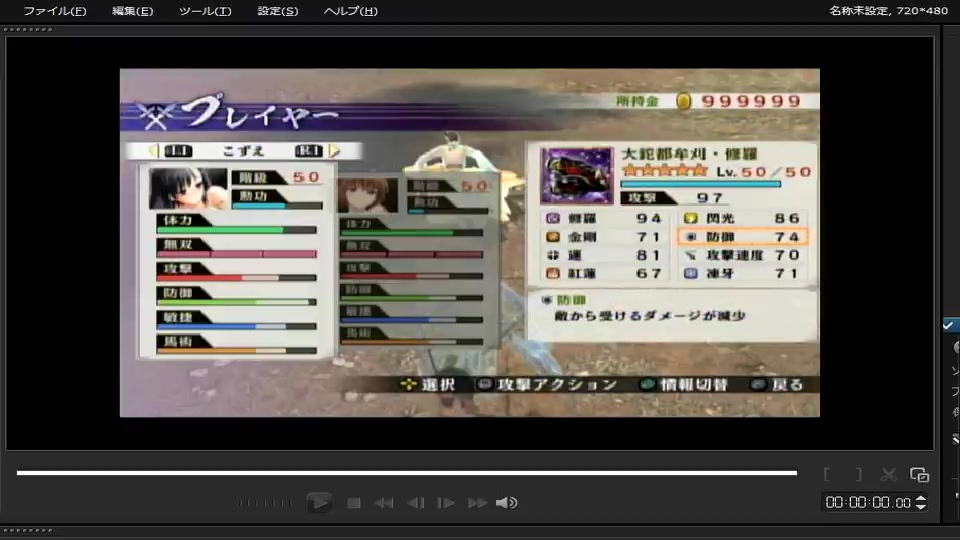Open the 設定(S) menu

click(277, 11)
